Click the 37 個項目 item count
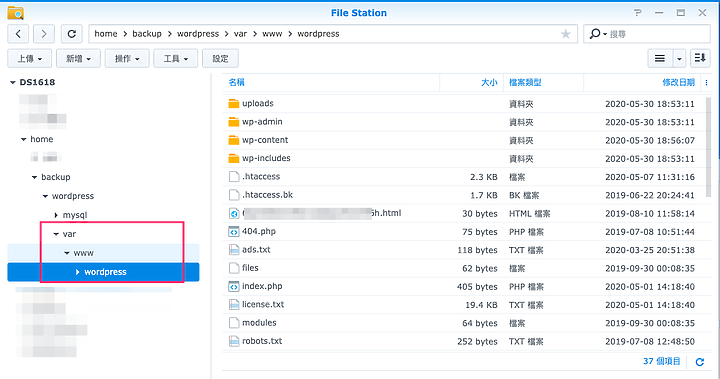The height and width of the screenshot is (379, 720). click(x=662, y=362)
